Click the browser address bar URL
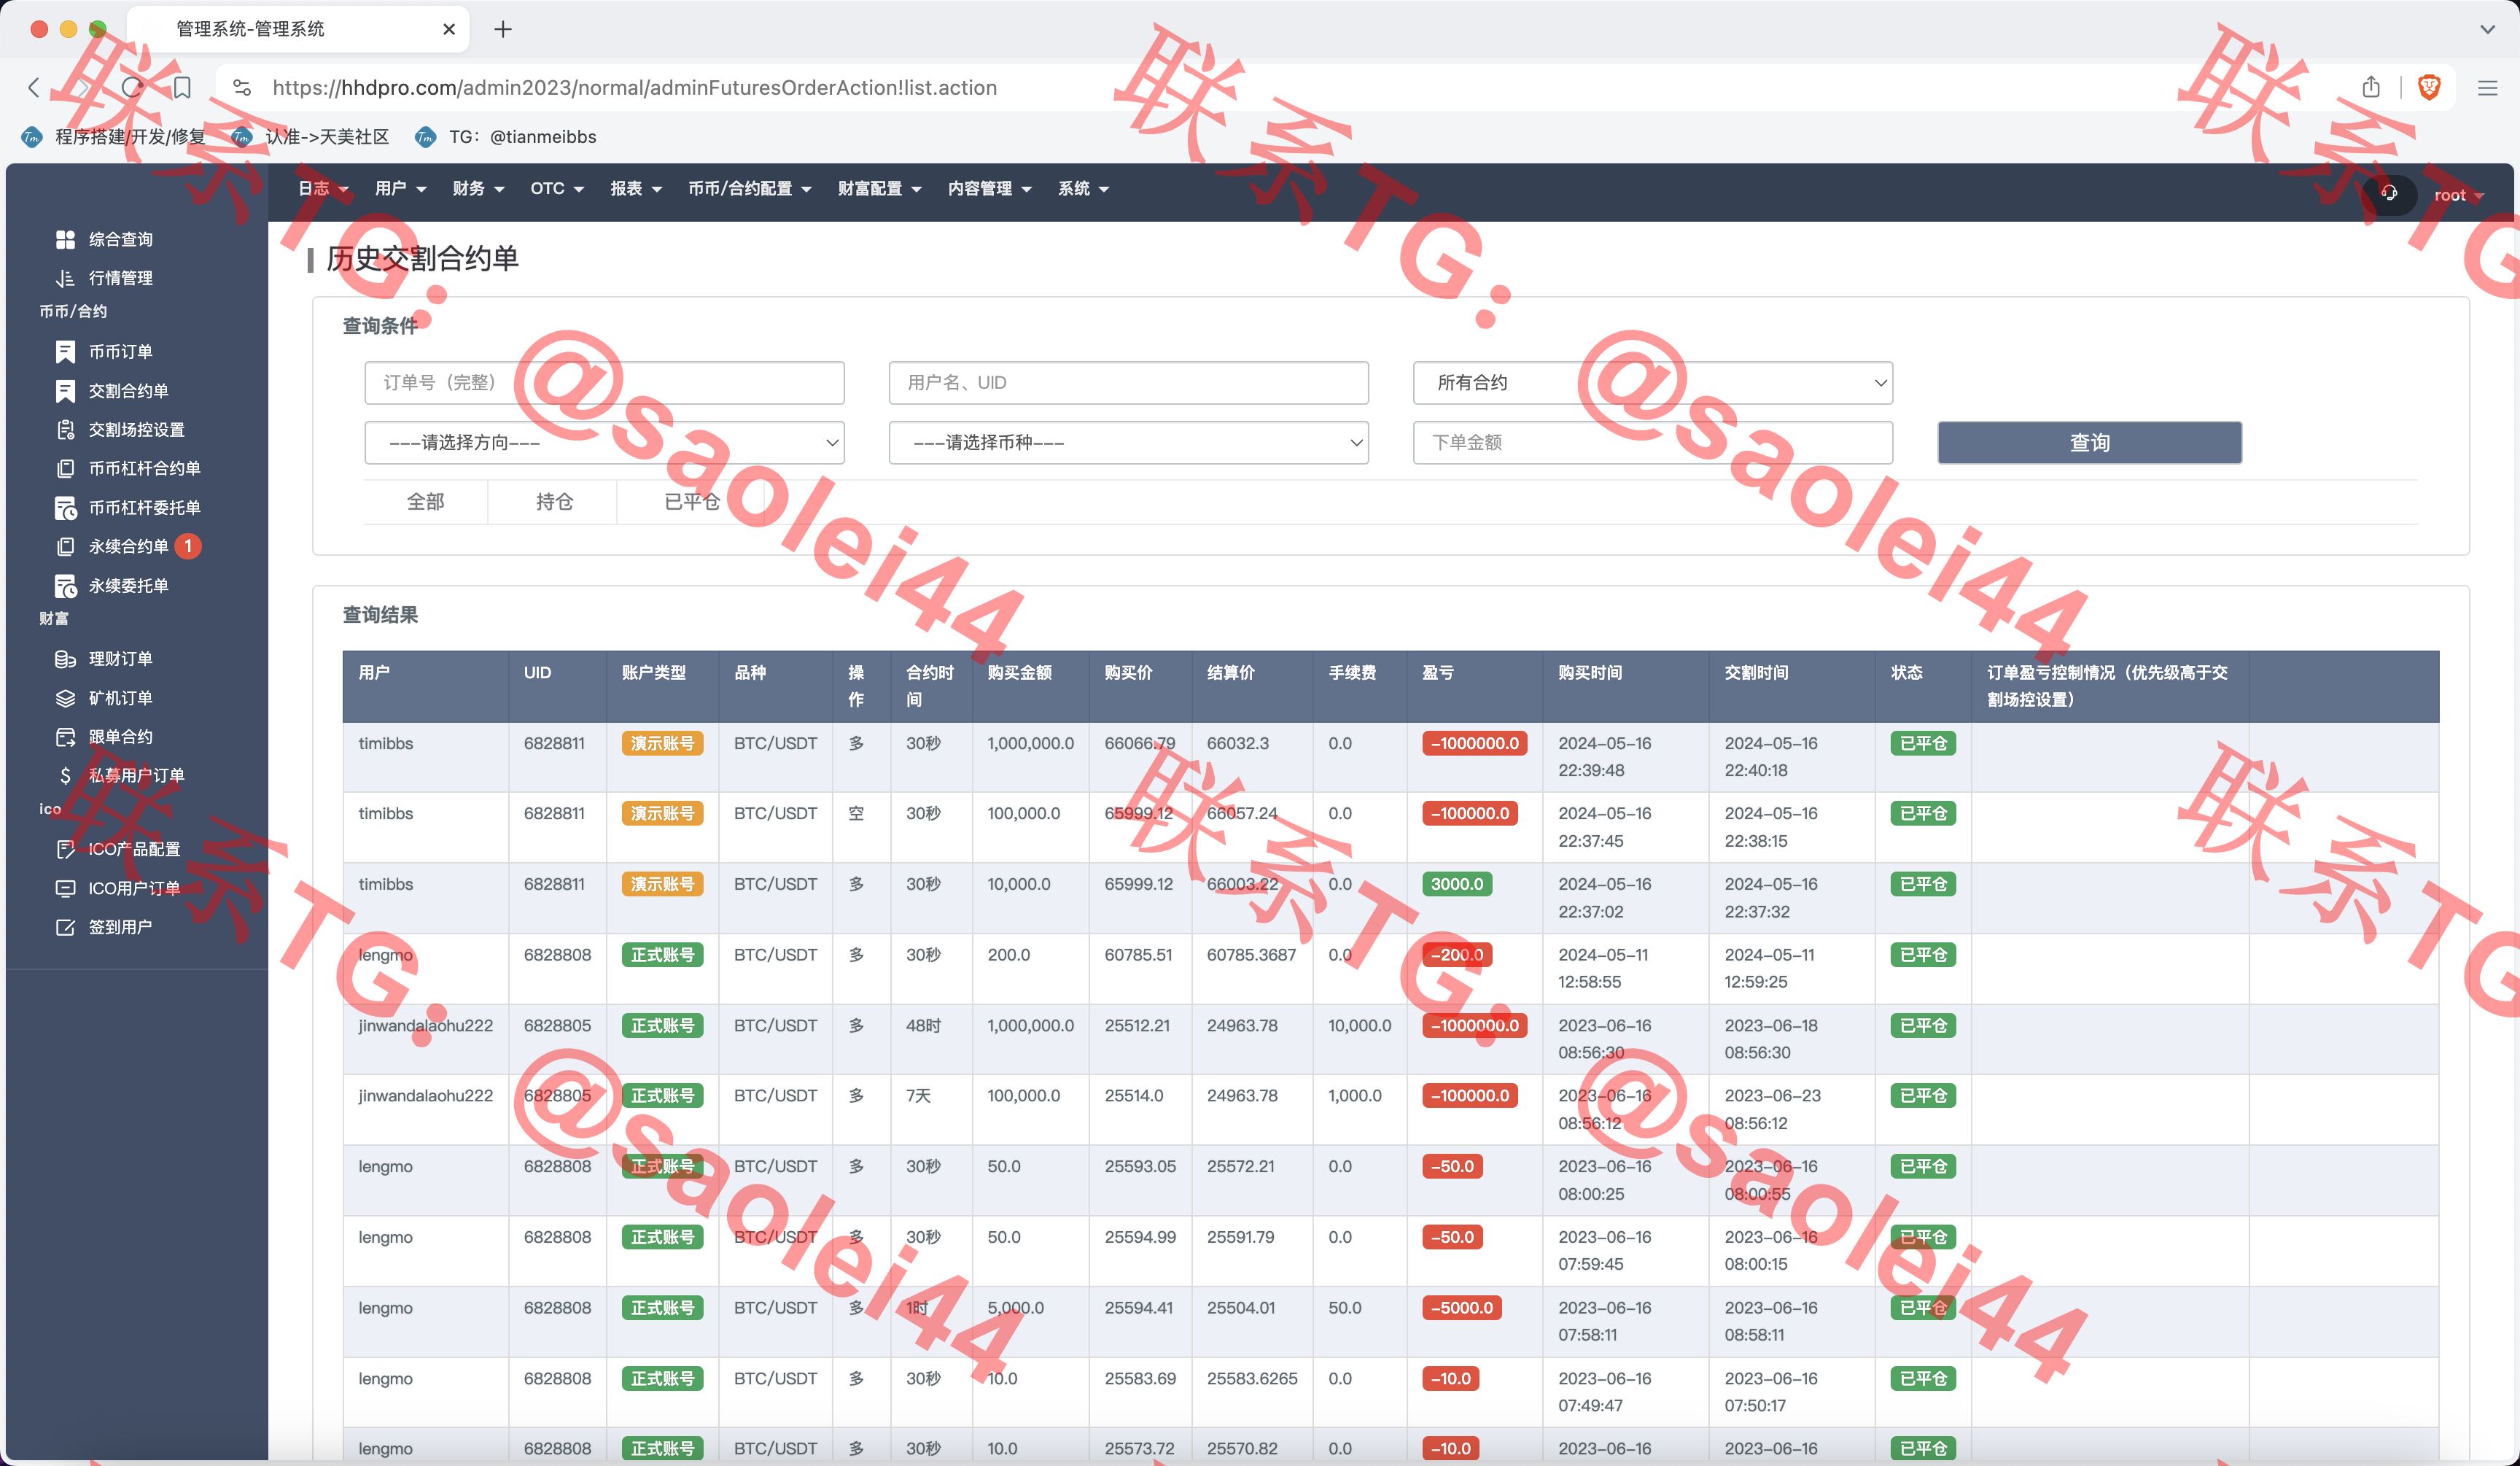 (634, 88)
